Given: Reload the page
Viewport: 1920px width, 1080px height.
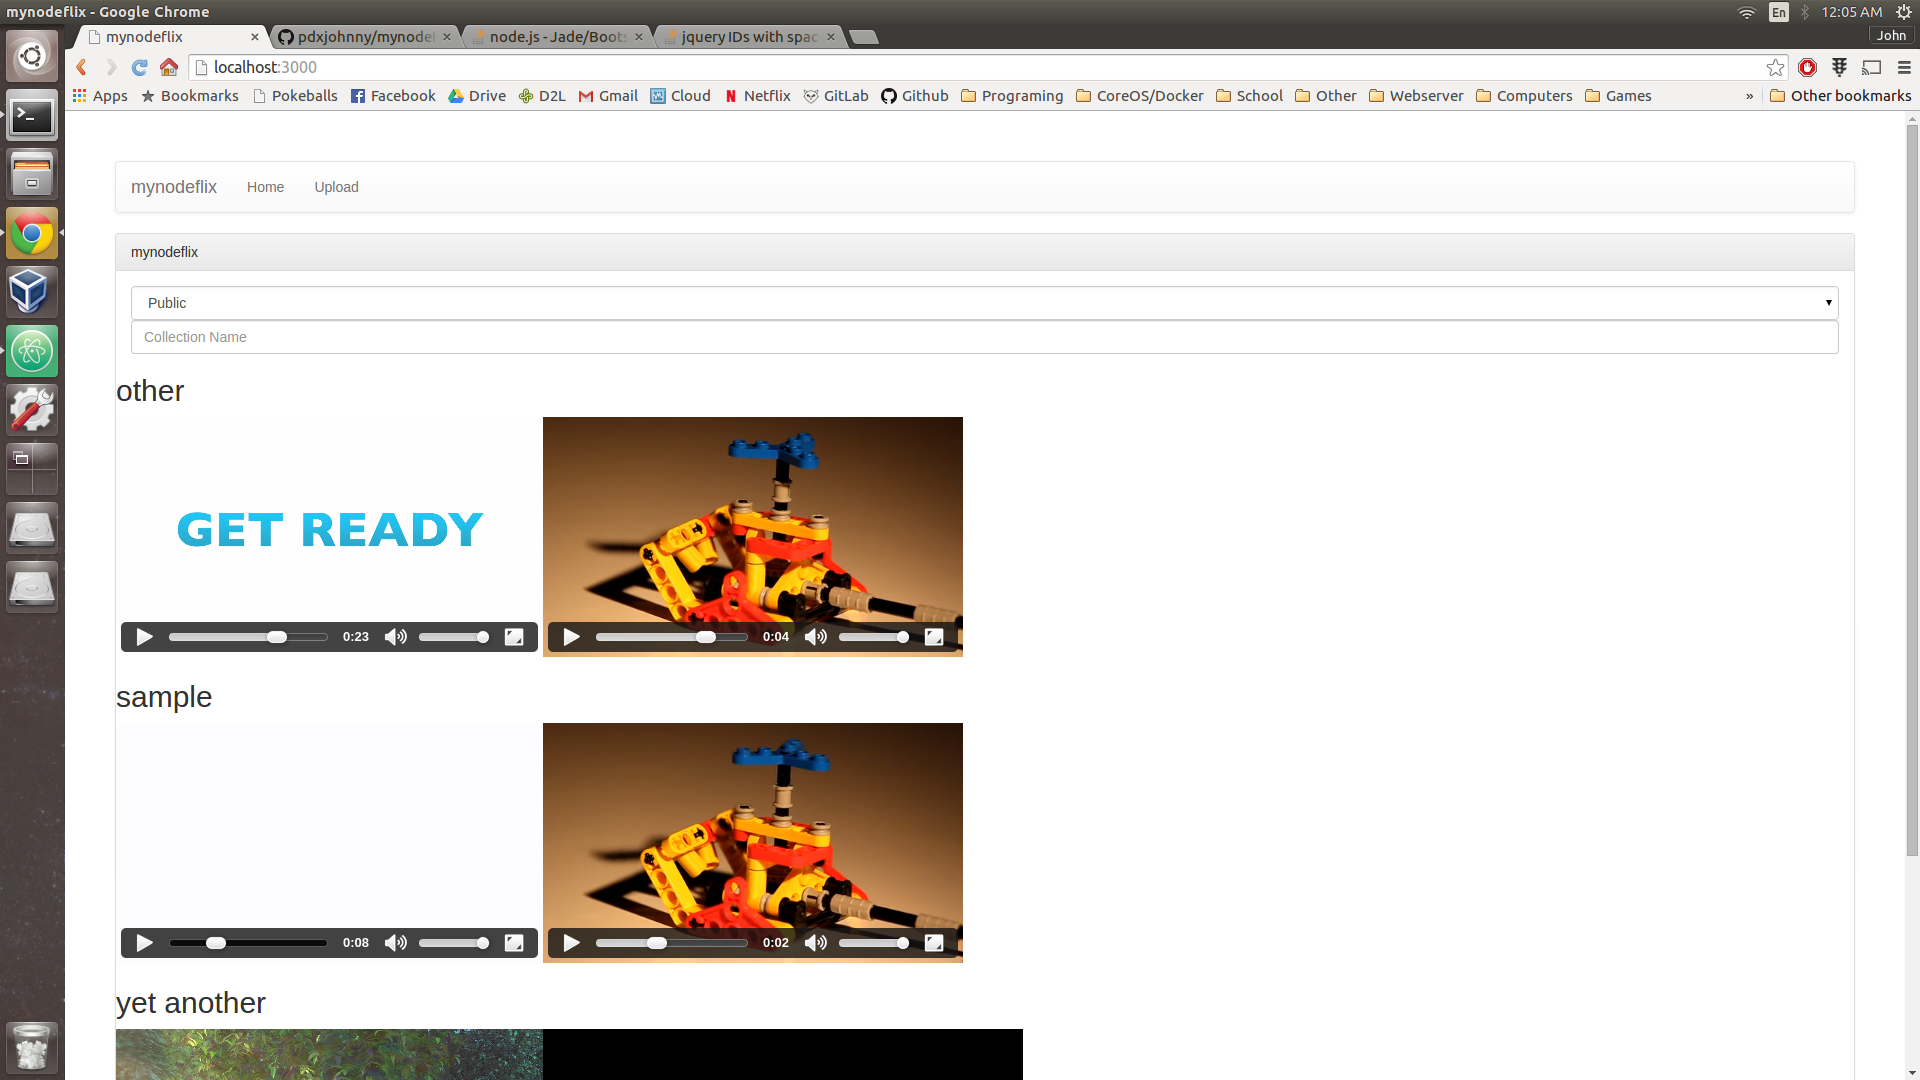Looking at the screenshot, I should click(140, 67).
